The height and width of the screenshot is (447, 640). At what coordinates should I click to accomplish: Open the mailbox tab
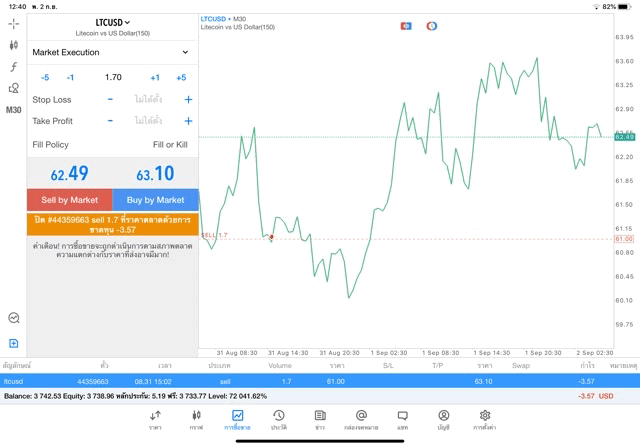pos(361,419)
